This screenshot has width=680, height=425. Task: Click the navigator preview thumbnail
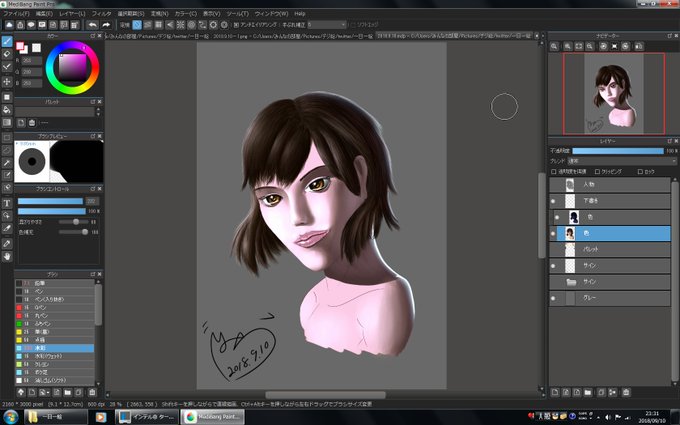click(x=614, y=93)
